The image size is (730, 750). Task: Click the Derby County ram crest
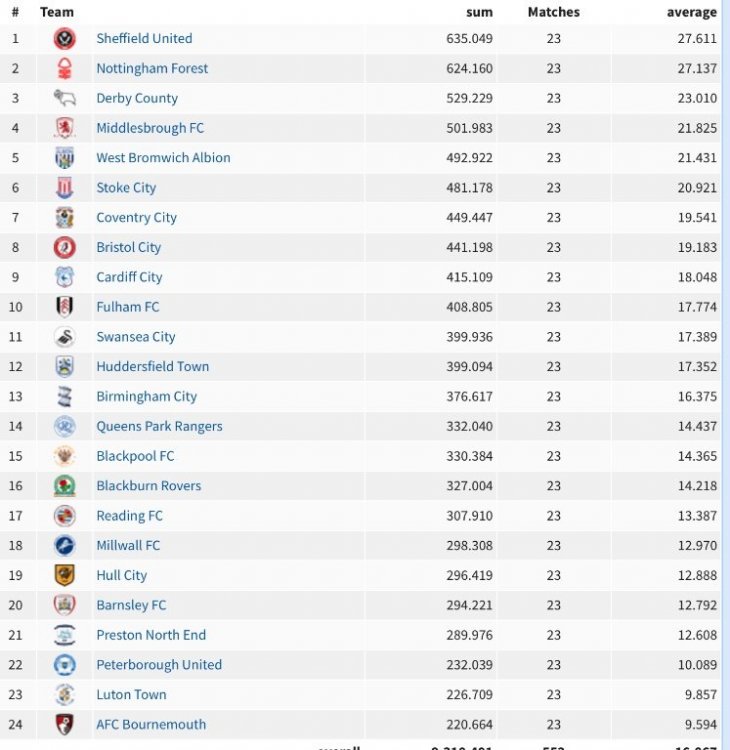[x=64, y=98]
